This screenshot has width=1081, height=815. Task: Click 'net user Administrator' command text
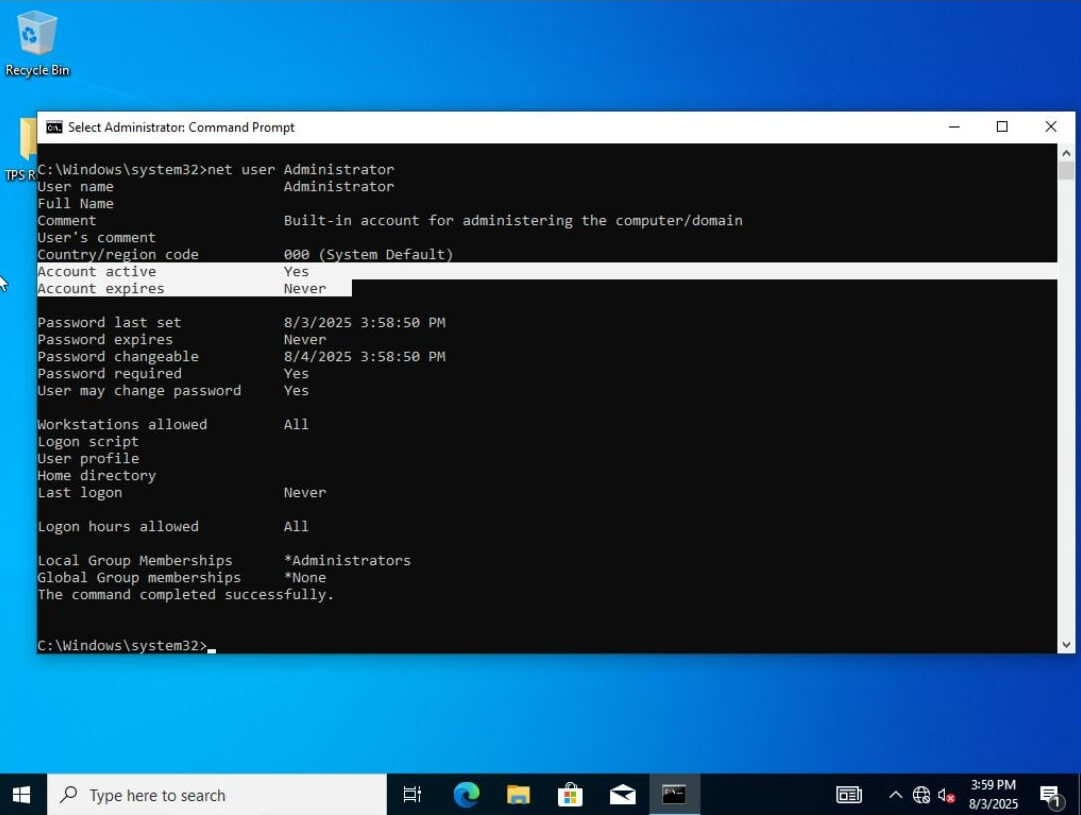[301, 170]
